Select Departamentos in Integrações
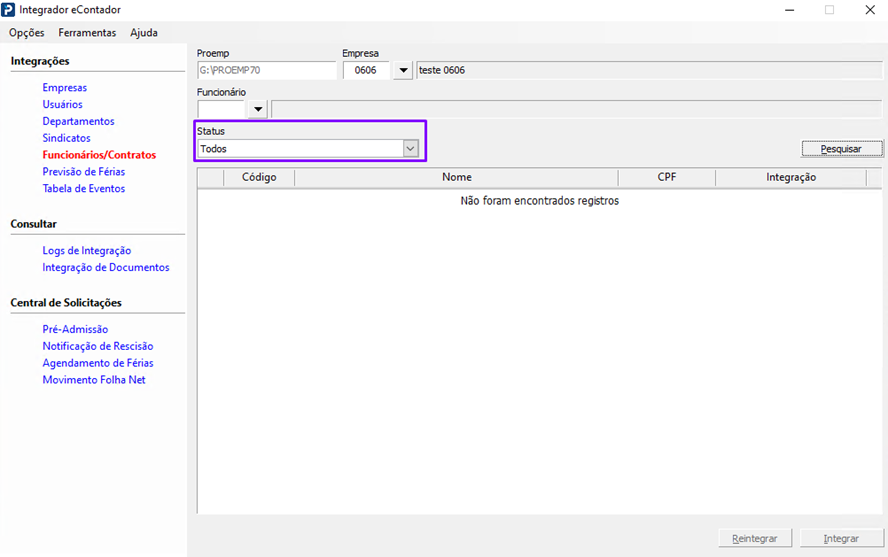Viewport: 888px width, 557px height. coord(78,122)
